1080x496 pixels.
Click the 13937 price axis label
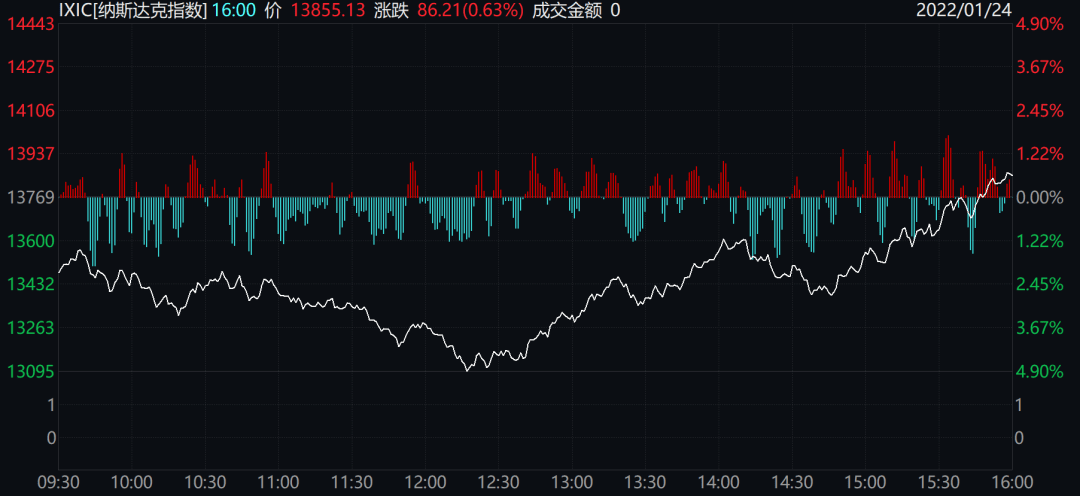click(x=28, y=154)
